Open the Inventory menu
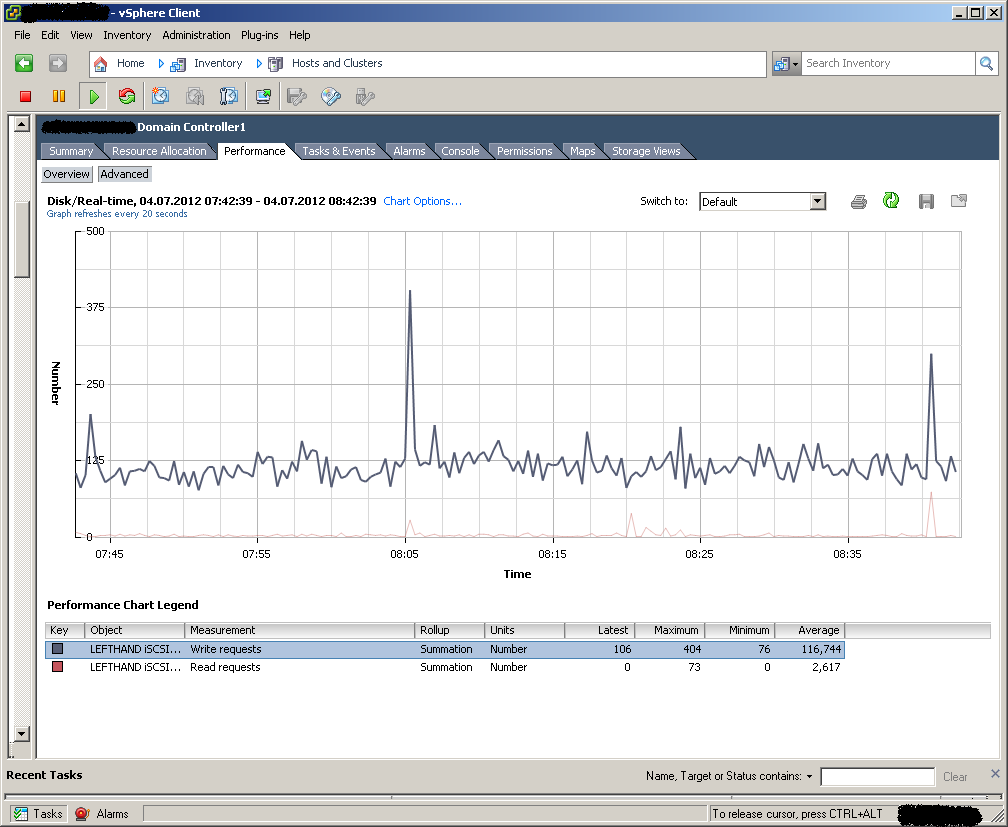The height and width of the screenshot is (827, 1008). (127, 35)
